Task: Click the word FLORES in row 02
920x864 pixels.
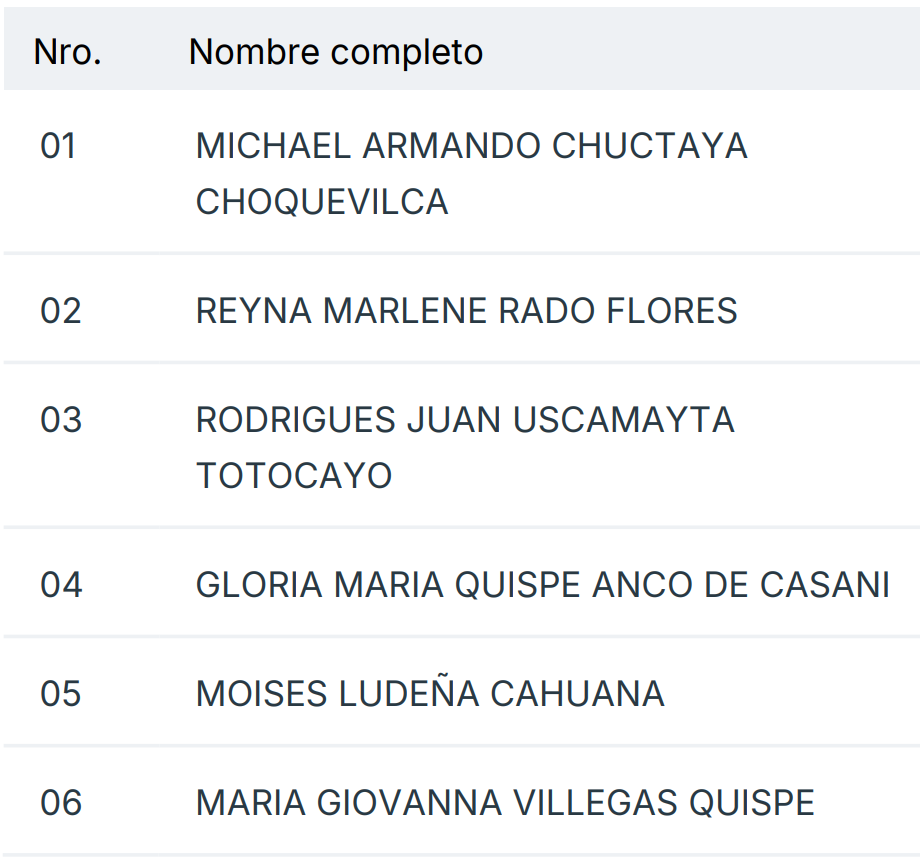Action: [x=672, y=311]
